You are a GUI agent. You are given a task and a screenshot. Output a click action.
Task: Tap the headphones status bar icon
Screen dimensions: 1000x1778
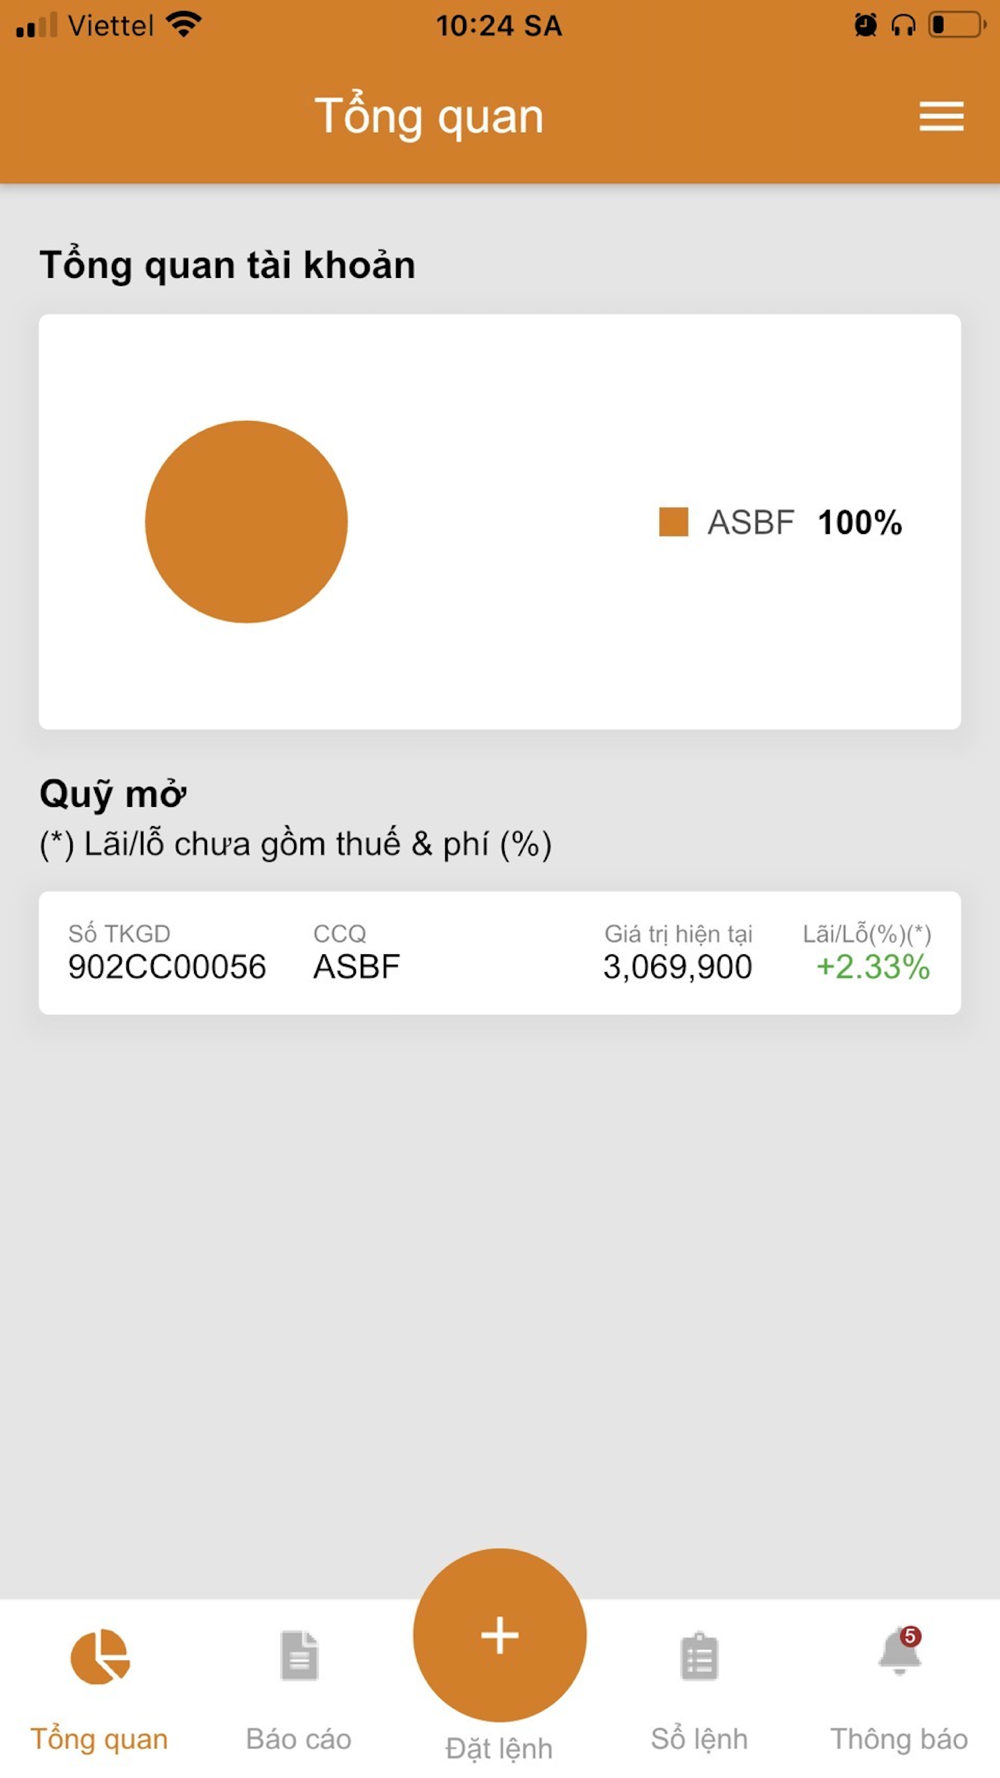pos(903,25)
